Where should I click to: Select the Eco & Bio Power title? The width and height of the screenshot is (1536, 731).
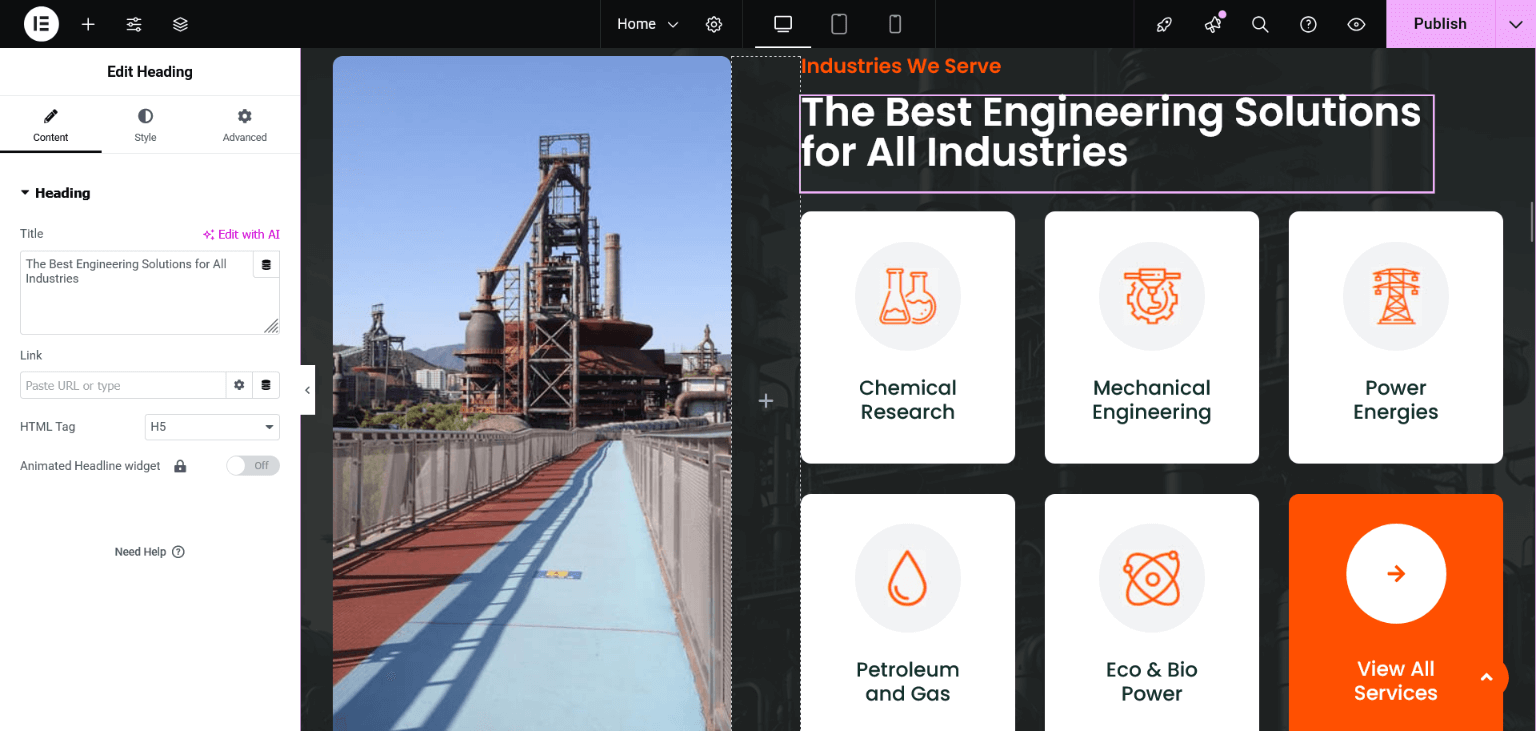pos(1152,682)
